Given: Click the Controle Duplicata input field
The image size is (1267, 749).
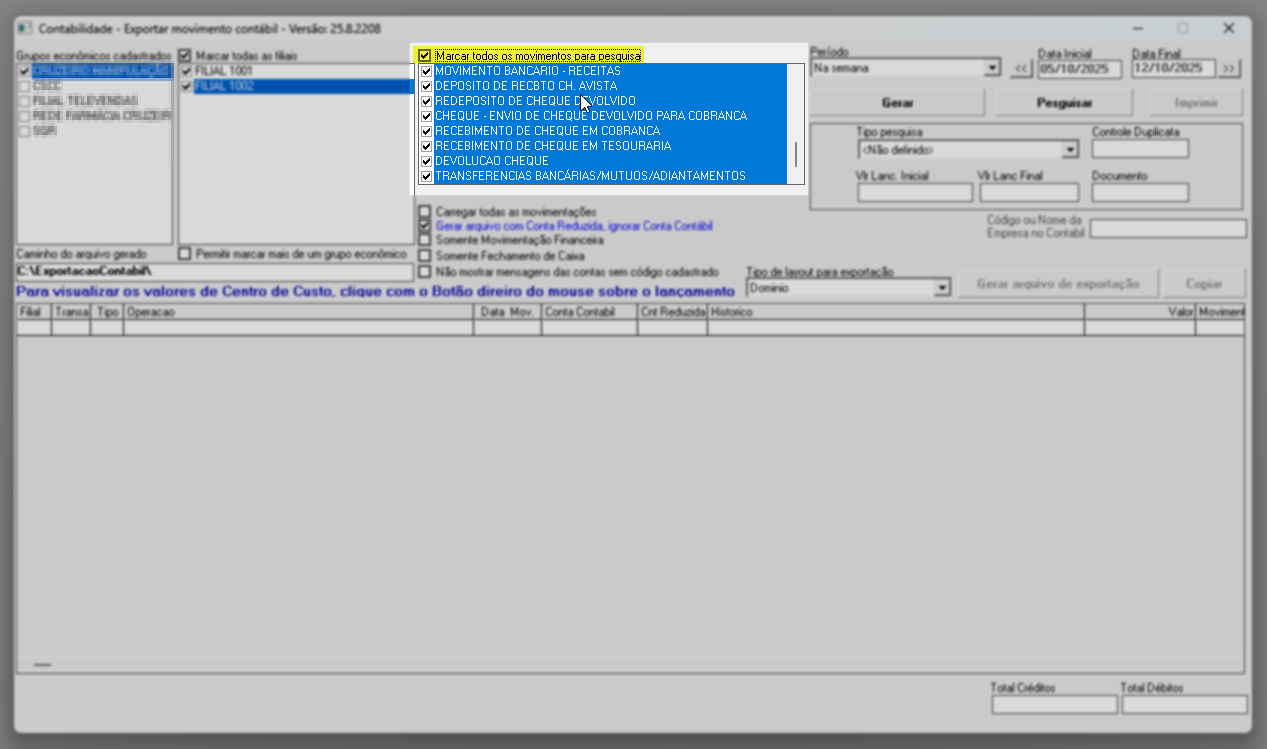Looking at the screenshot, I should [x=1140, y=149].
